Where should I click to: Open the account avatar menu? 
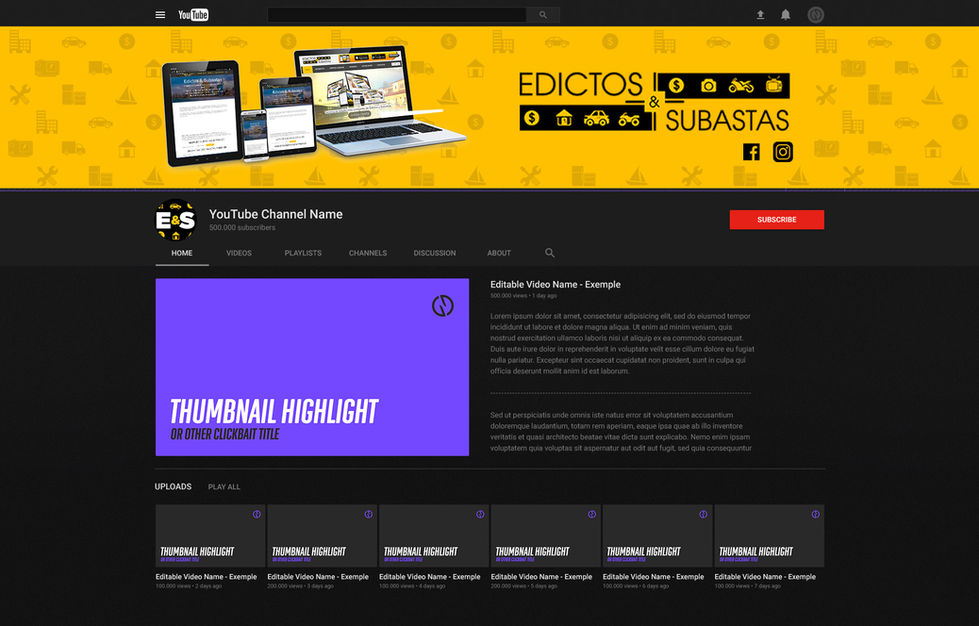(x=815, y=14)
